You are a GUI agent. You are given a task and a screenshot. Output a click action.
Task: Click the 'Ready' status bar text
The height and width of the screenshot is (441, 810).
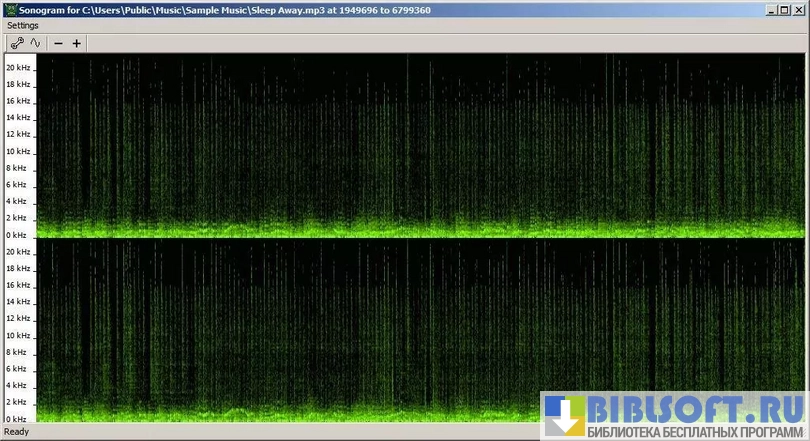pos(17,432)
